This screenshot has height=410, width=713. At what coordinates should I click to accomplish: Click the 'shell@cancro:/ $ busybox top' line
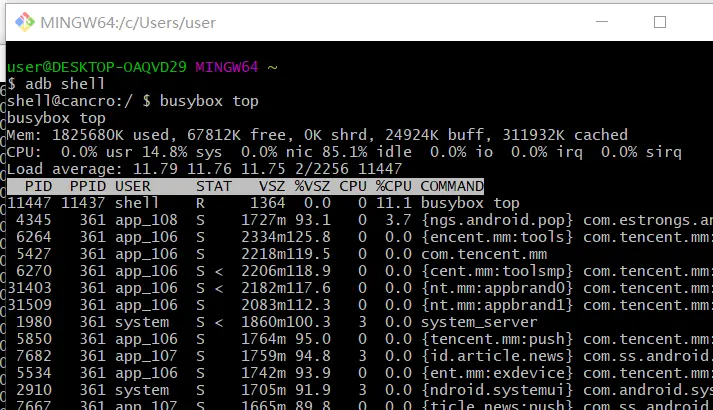(133, 101)
